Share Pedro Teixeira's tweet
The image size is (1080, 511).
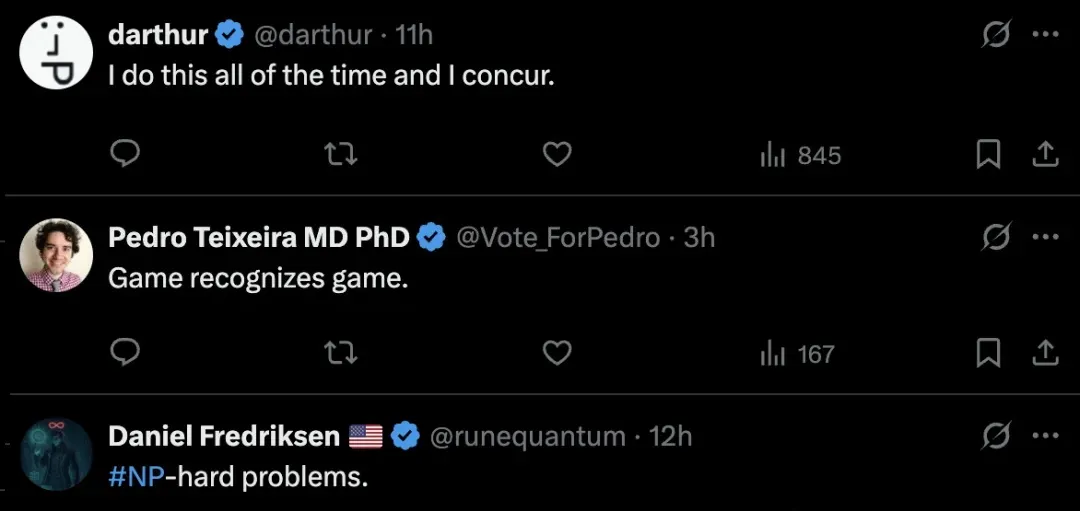[1045, 354]
